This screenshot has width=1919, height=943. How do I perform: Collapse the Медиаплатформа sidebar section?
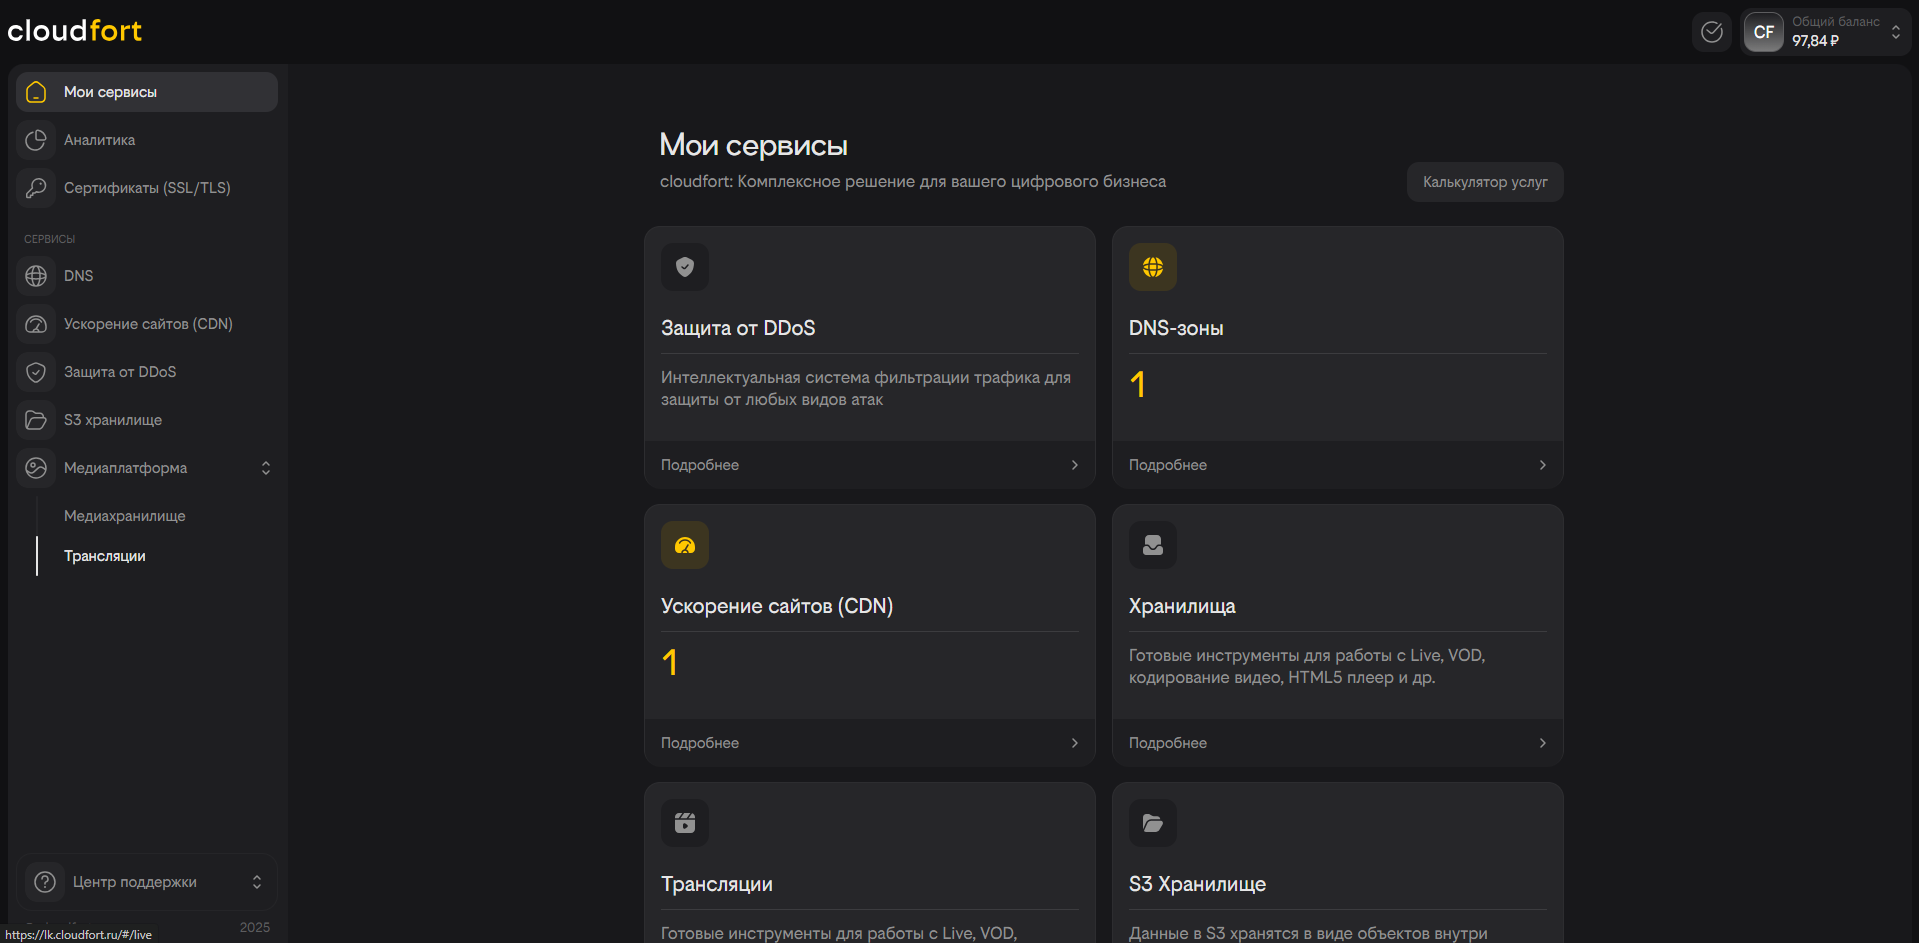coord(265,468)
